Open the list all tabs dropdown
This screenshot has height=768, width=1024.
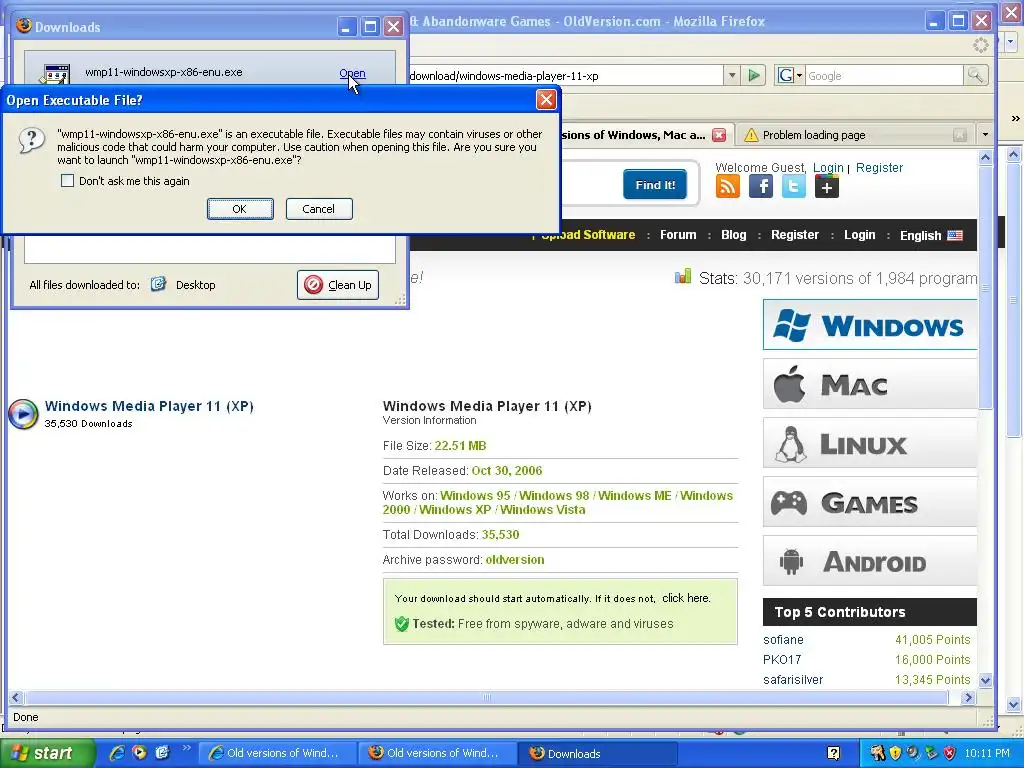pos(985,135)
